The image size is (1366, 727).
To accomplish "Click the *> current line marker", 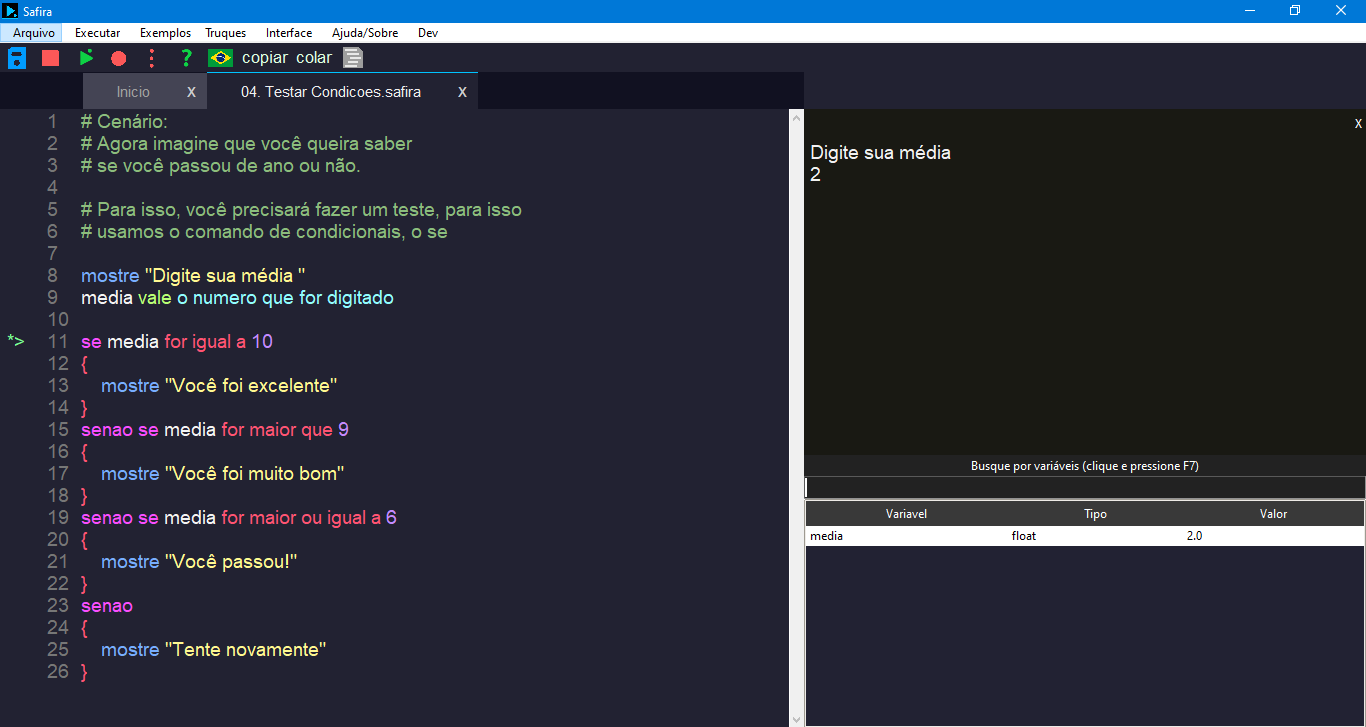I will 16,341.
